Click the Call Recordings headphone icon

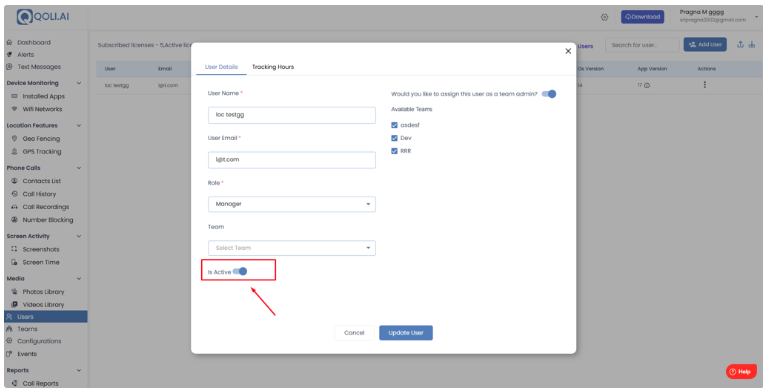[x=15, y=207]
